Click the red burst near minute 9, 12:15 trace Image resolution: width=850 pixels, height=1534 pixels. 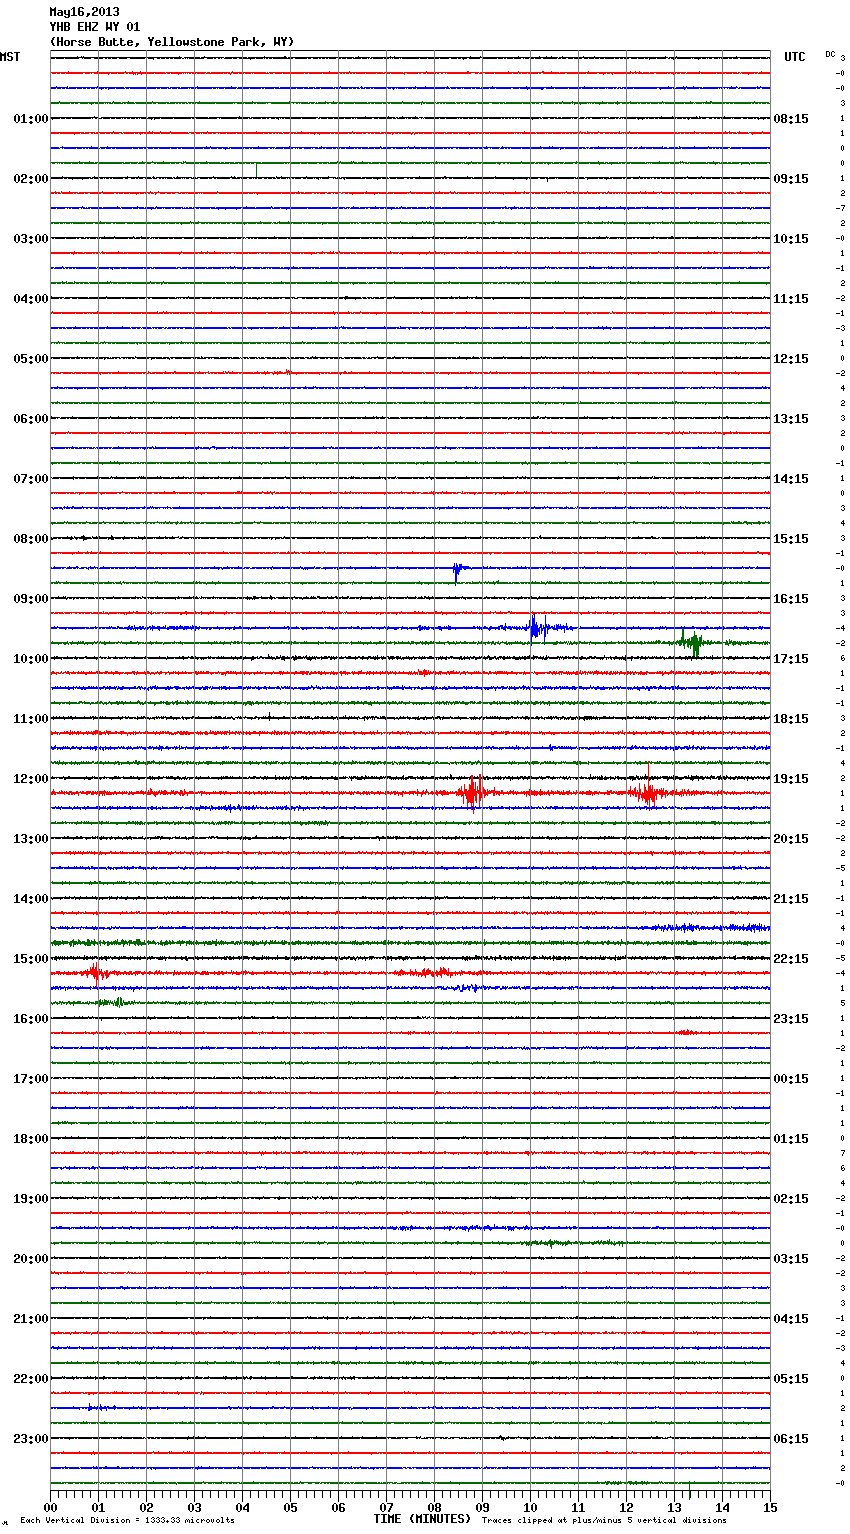474,792
